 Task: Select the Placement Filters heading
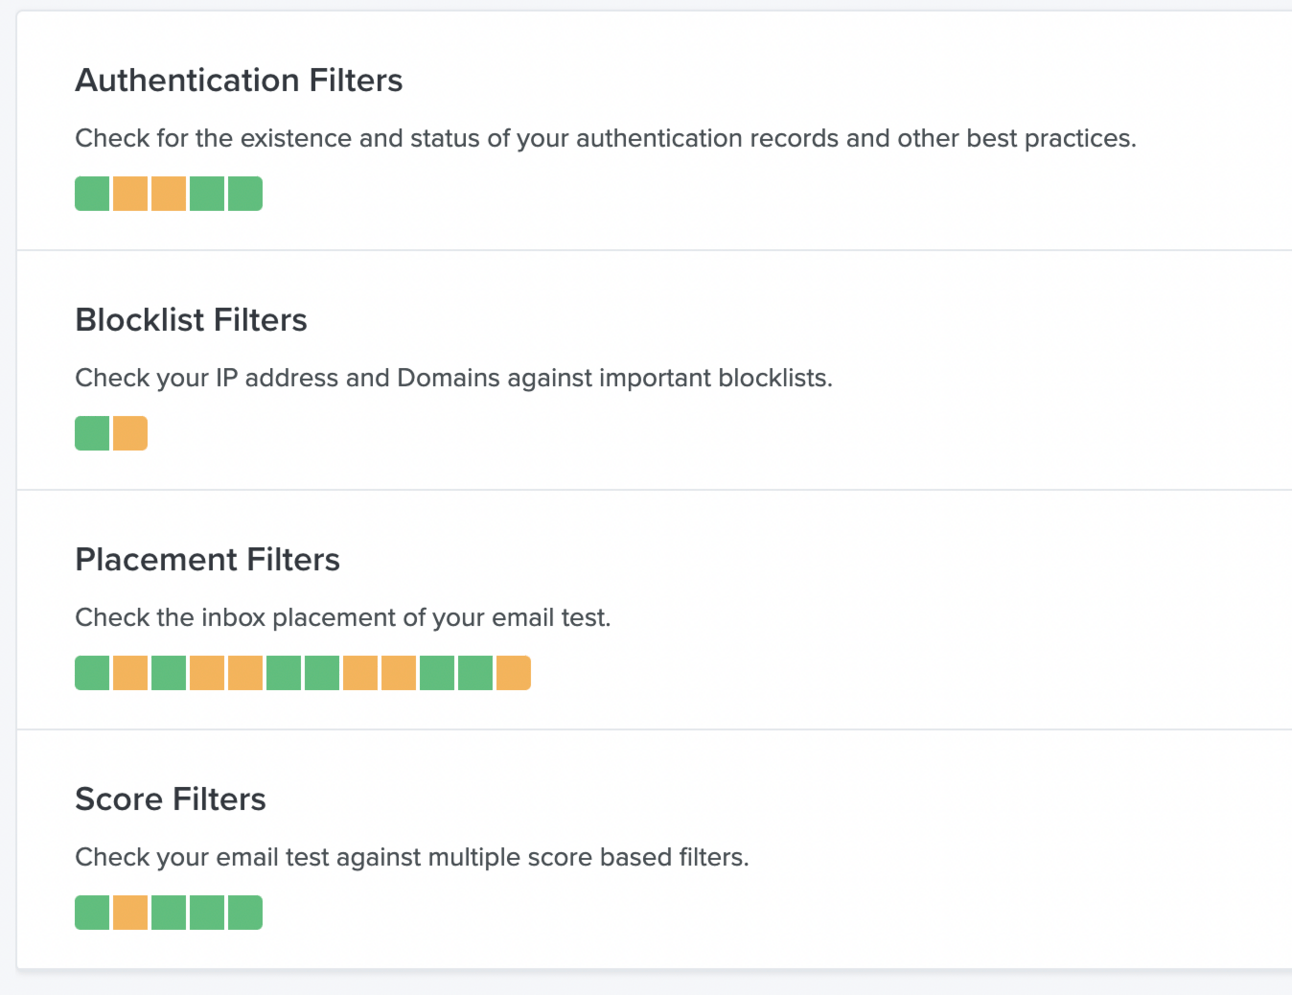coord(207,560)
